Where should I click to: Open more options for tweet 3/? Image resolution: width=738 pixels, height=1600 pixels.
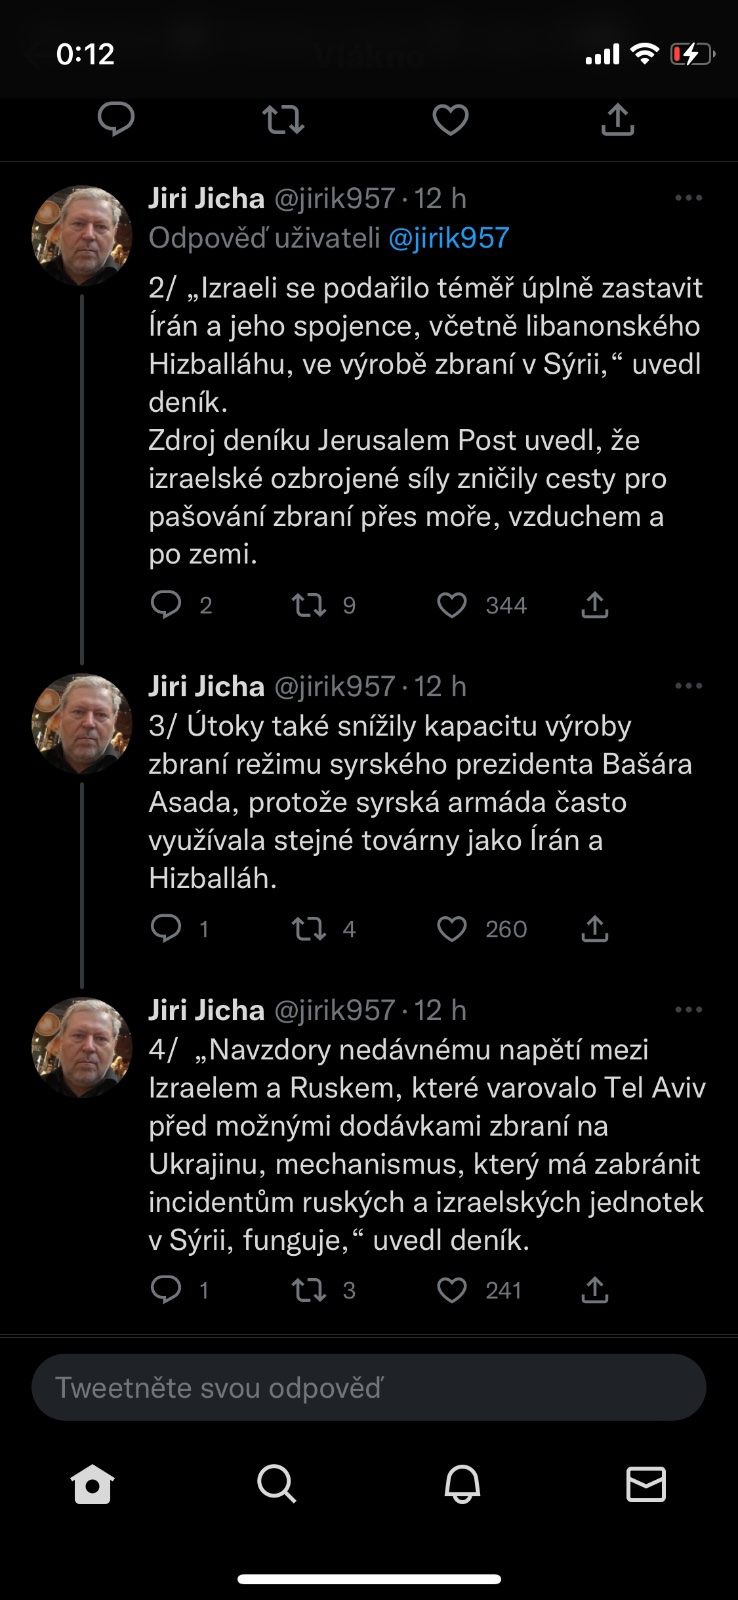coord(688,686)
